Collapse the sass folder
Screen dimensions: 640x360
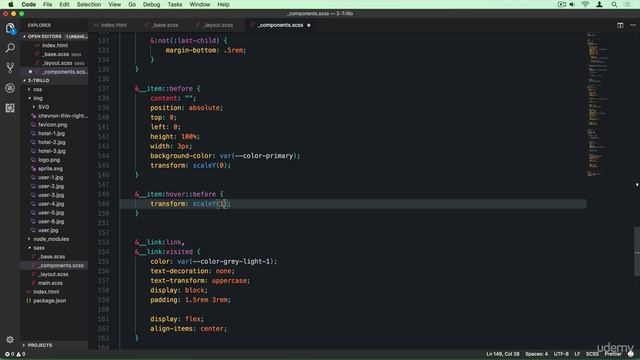pos(39,248)
